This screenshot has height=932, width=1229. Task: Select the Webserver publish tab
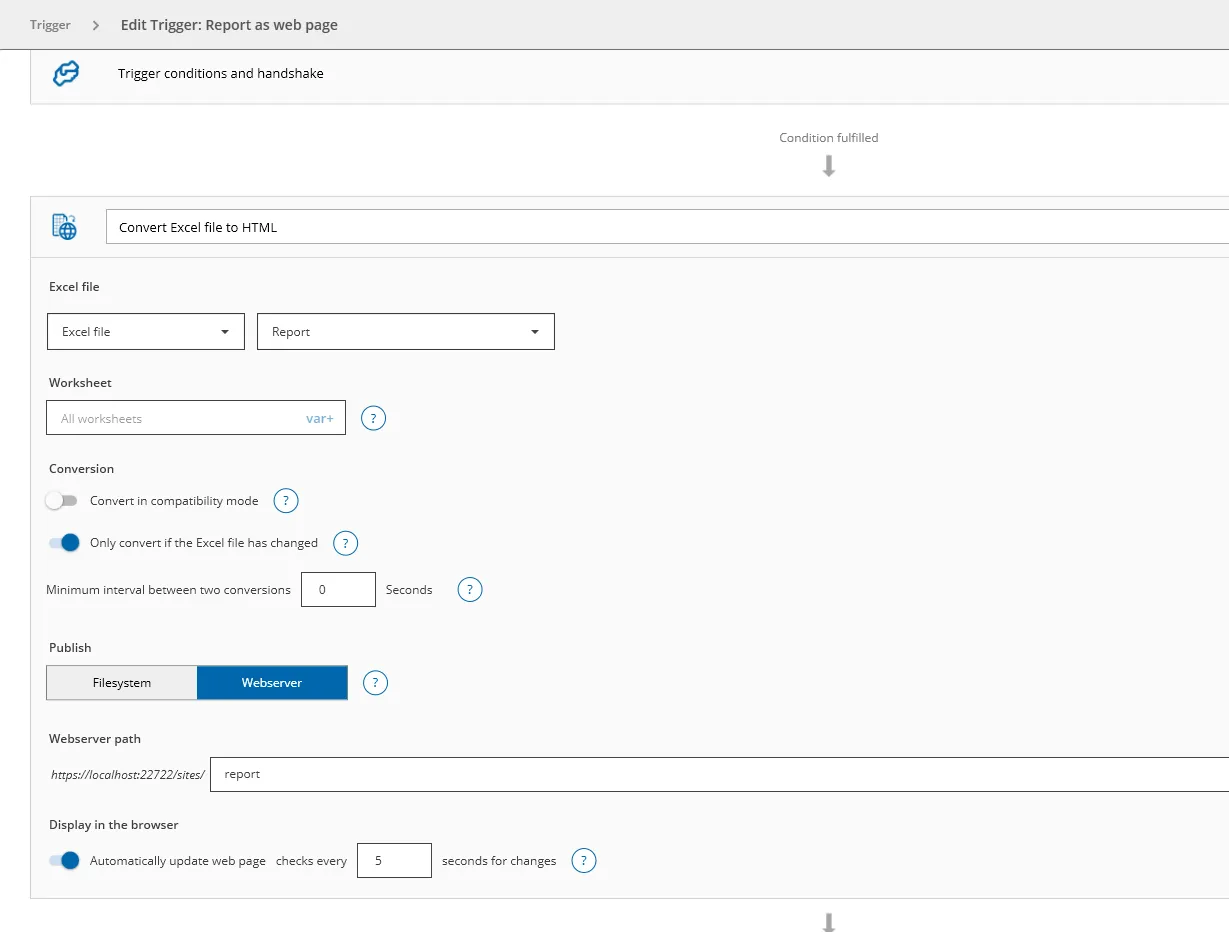(x=272, y=683)
